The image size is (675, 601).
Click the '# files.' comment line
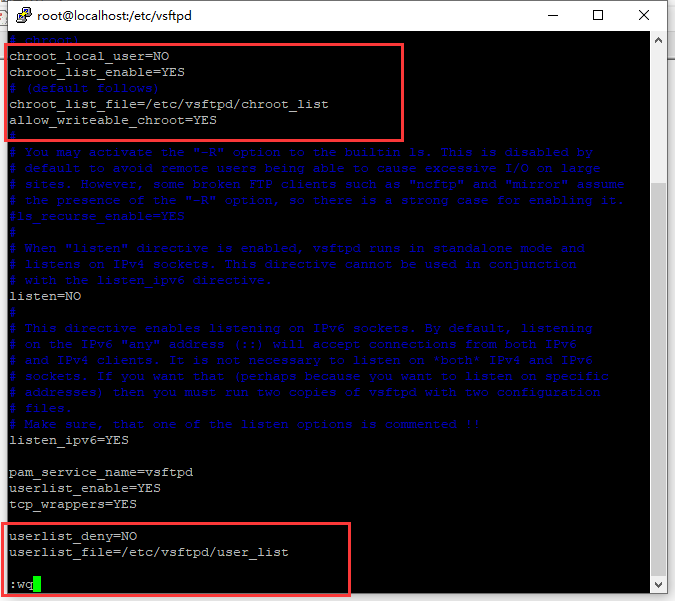[40, 408]
